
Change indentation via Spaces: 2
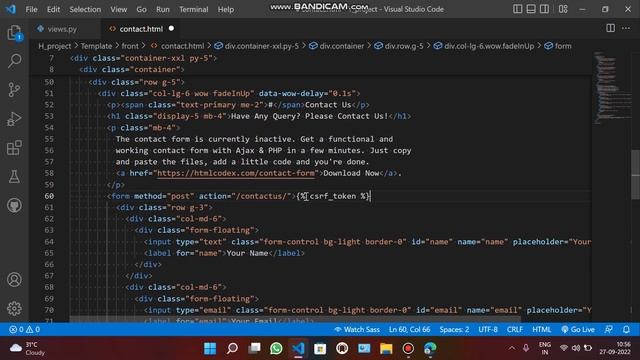tap(454, 329)
